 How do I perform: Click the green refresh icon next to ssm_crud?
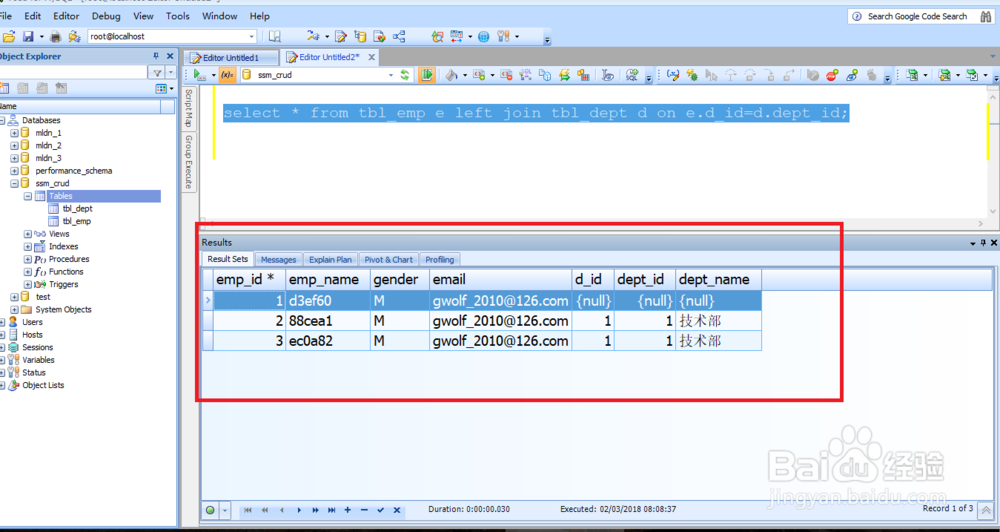click(404, 75)
